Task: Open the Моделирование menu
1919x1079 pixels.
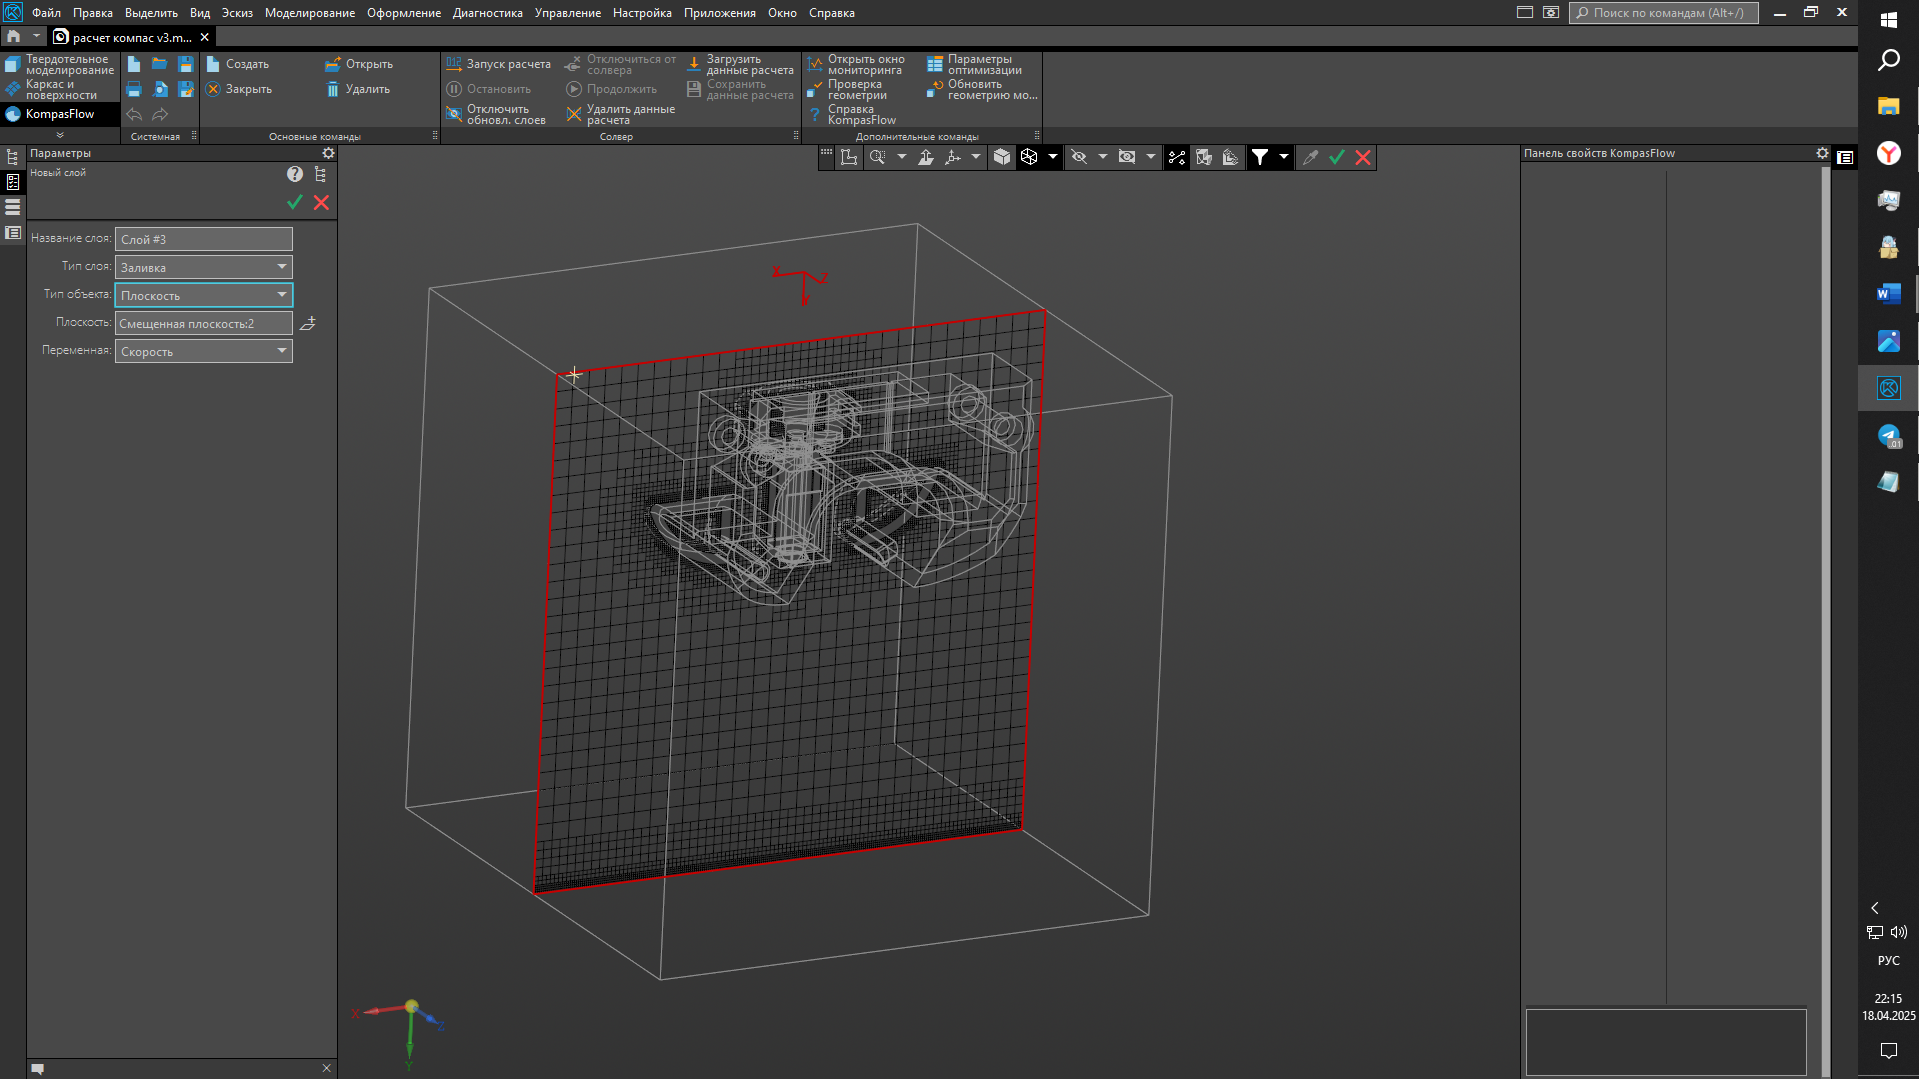Action: [309, 13]
